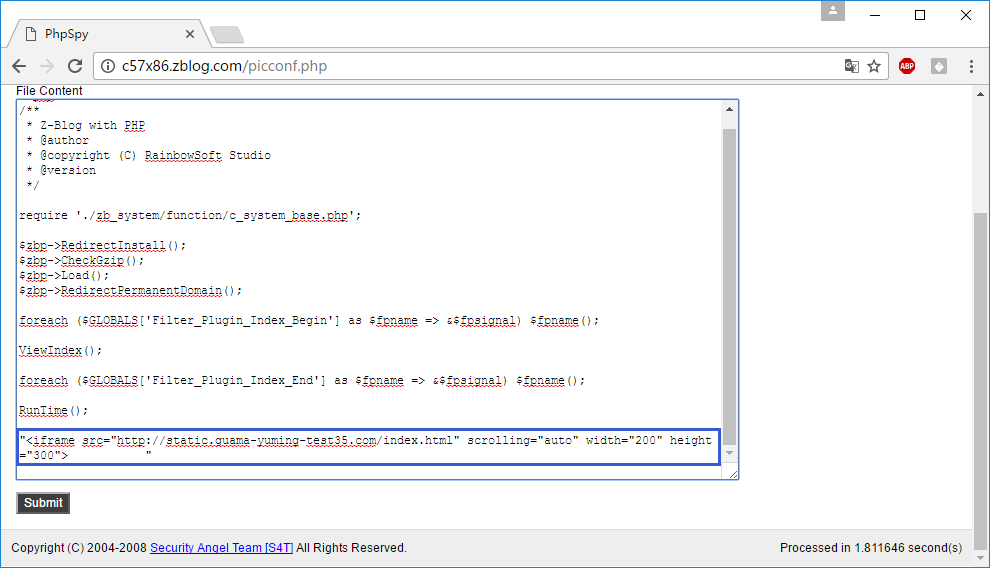Open the gray extension icon beside ABP
The image size is (990, 568).
(939, 66)
